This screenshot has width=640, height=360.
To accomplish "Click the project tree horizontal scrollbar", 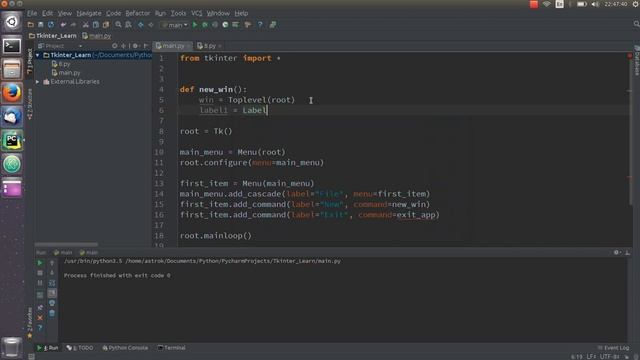I will [x=66, y=244].
